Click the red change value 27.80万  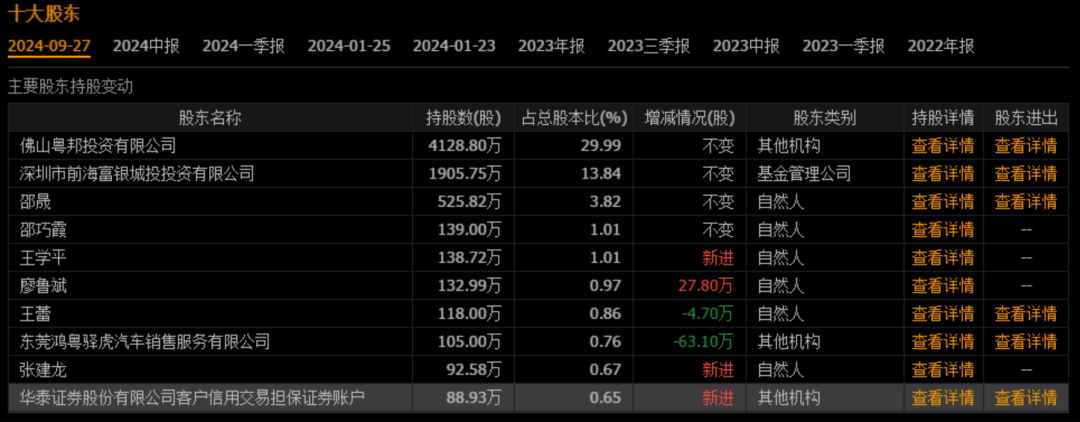point(707,286)
